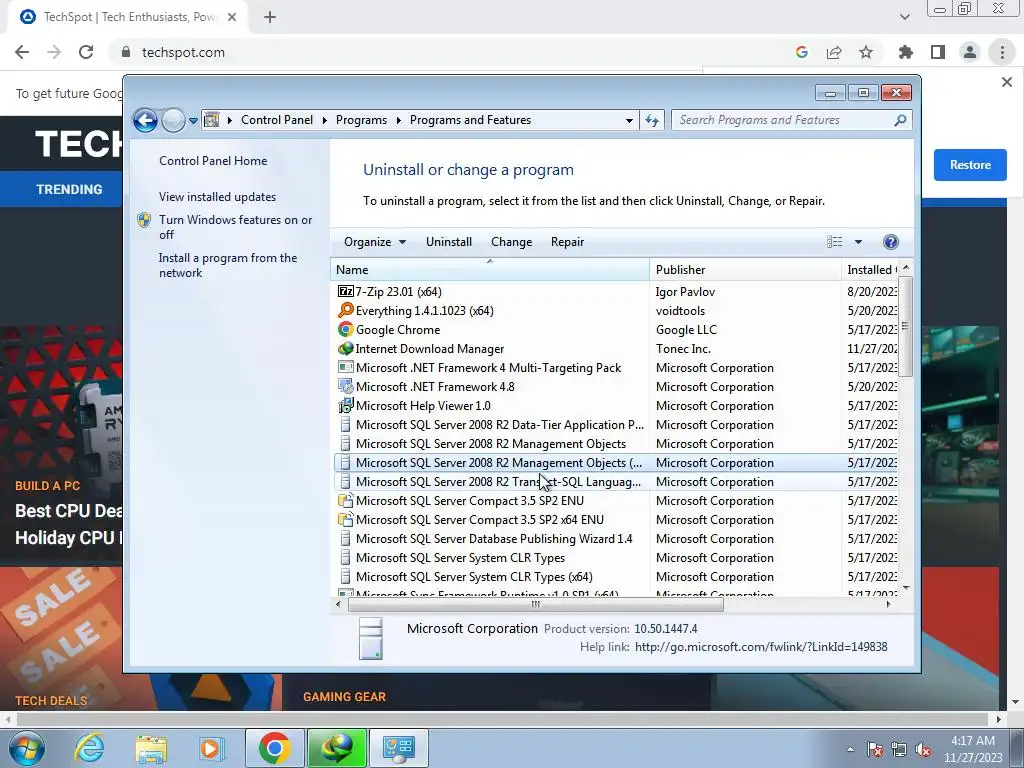Open the more view options dropdown arrow
The image size is (1024, 768).
click(858, 242)
